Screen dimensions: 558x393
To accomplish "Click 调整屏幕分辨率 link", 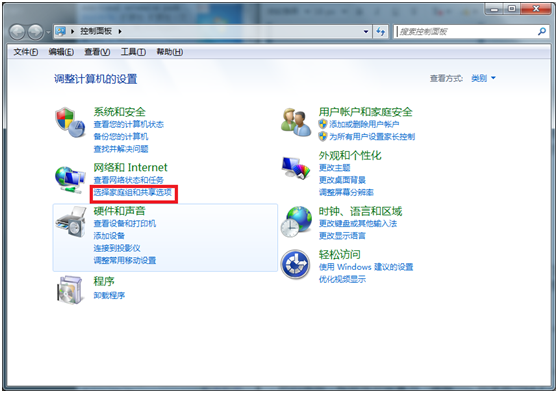I will (x=346, y=193).
